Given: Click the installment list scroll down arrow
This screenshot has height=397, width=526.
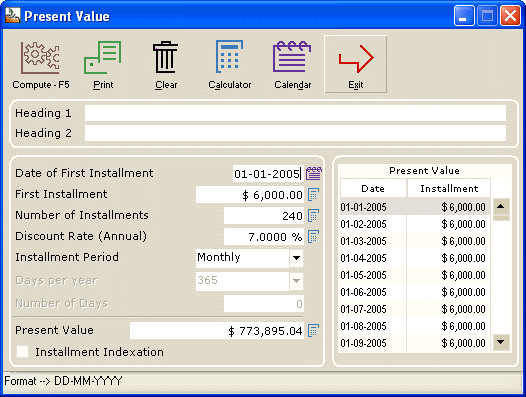Looking at the screenshot, I should tap(501, 342).
